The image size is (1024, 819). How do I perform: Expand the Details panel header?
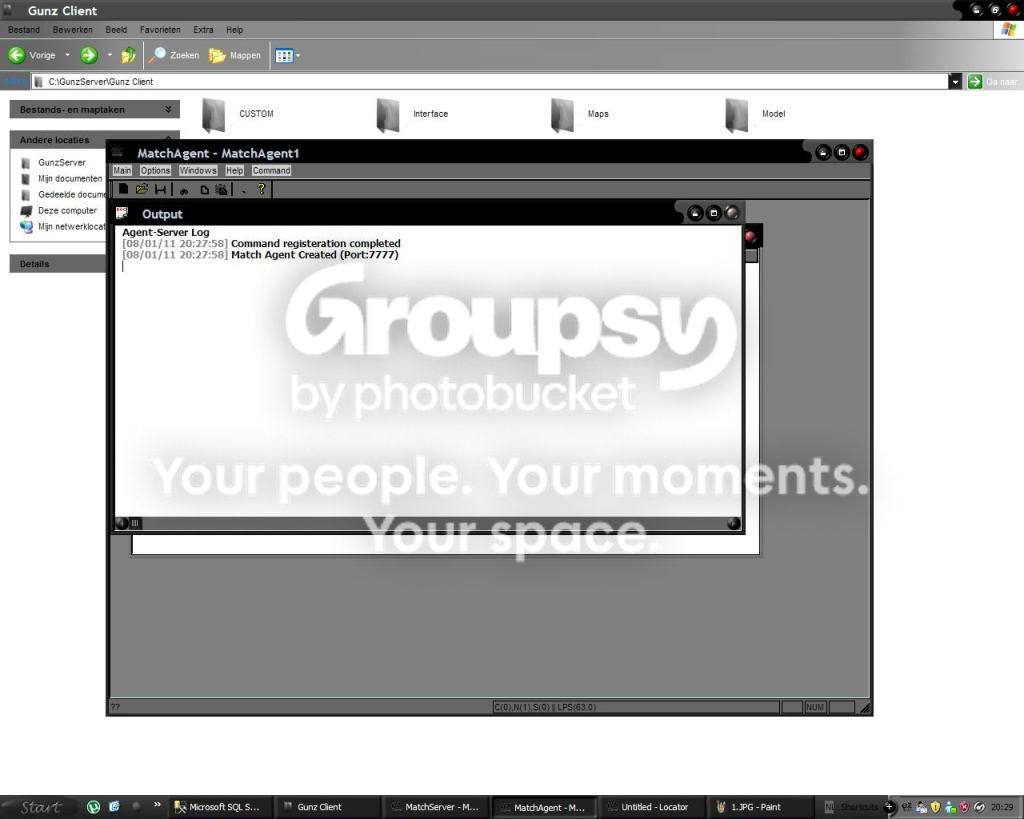tap(59, 264)
